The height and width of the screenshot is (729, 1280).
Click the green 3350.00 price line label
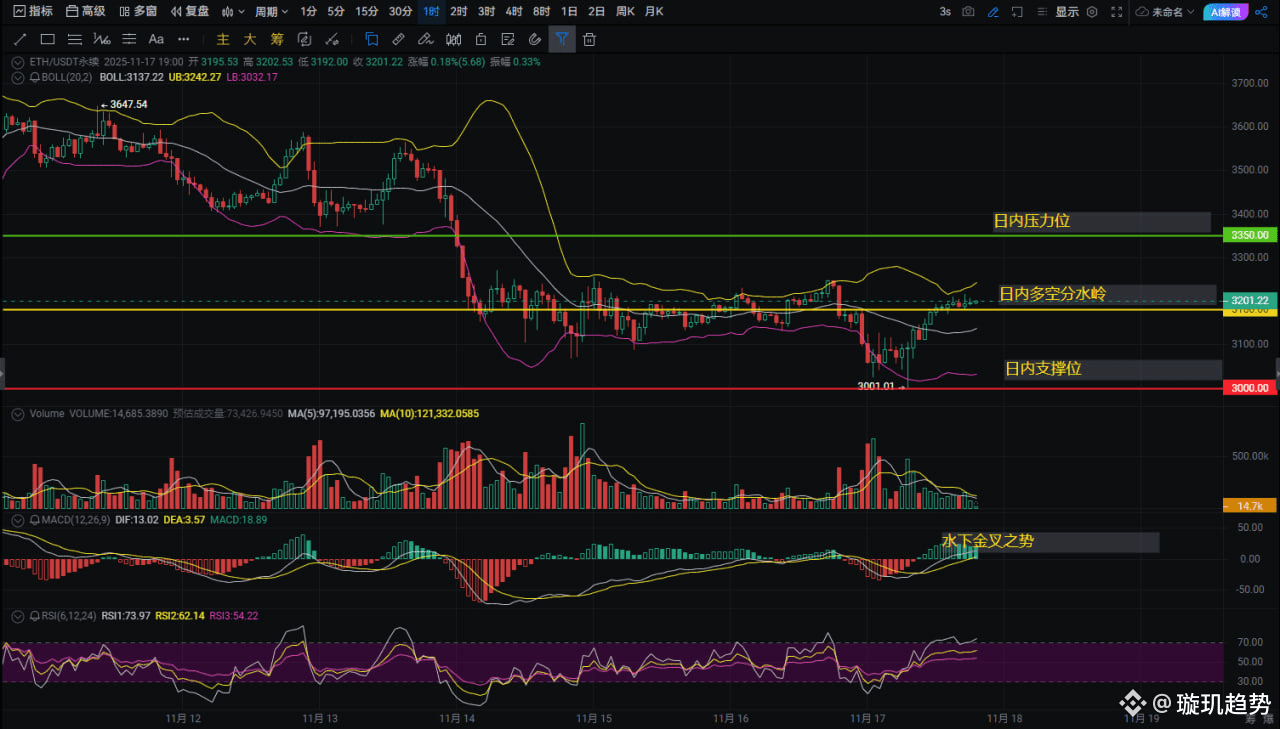click(1249, 235)
